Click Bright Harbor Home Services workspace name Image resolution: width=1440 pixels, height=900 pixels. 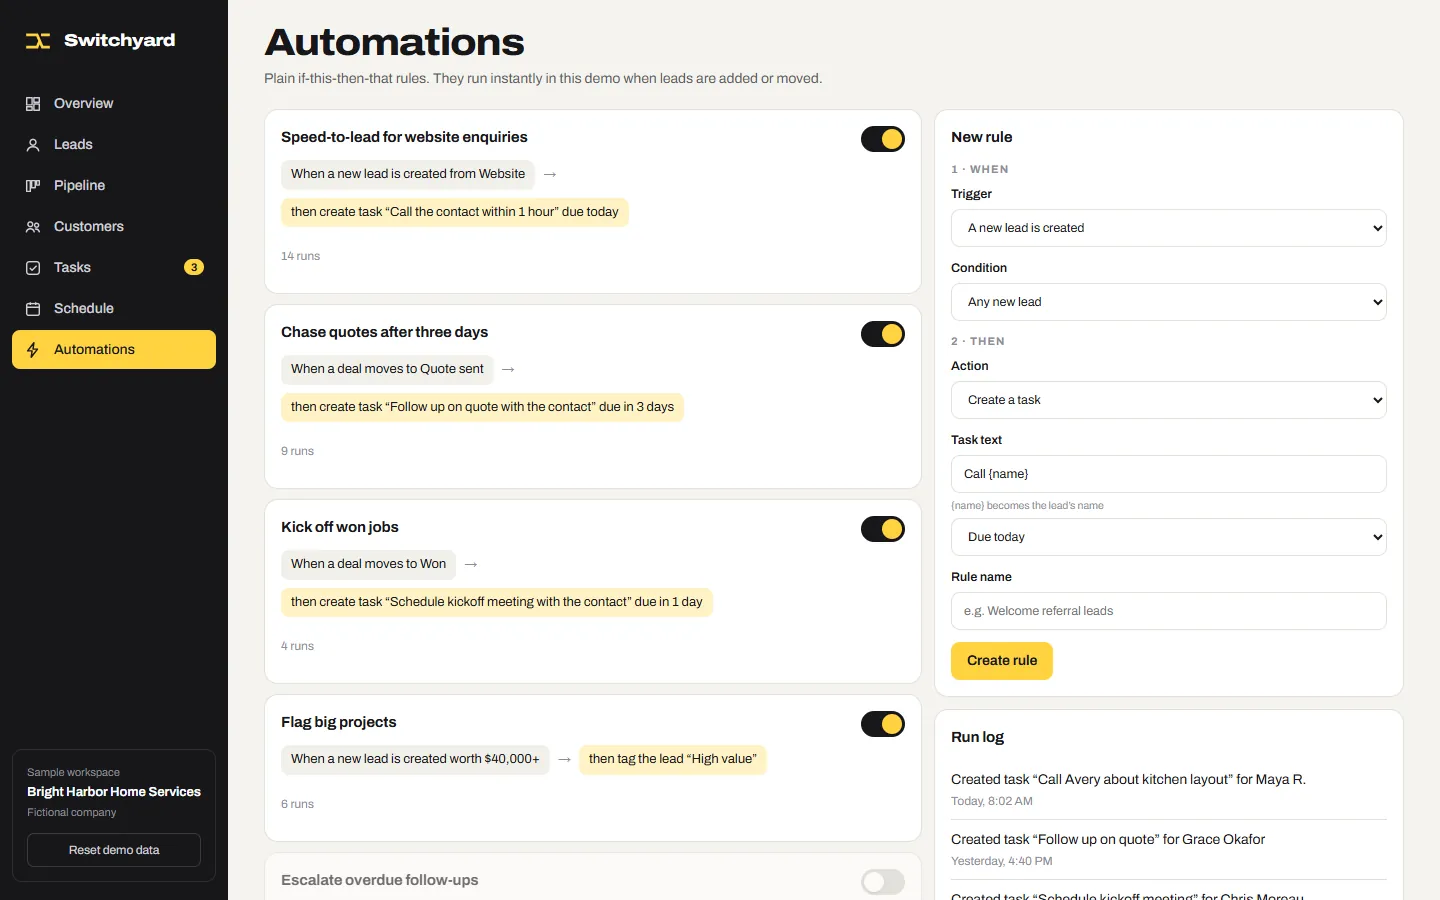(x=114, y=792)
